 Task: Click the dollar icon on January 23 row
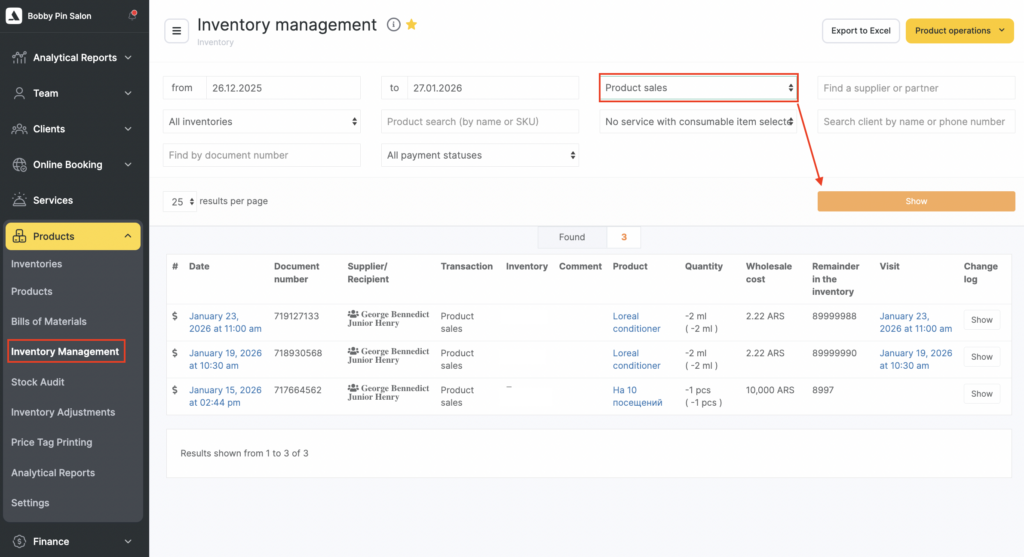(175, 316)
